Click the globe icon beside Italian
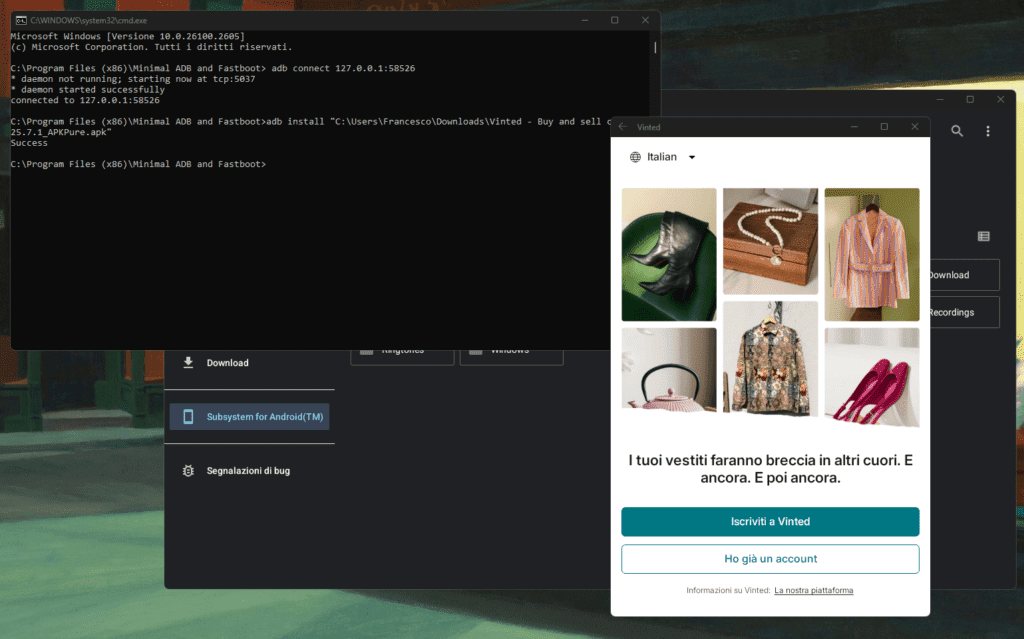This screenshot has height=639, width=1024. [x=635, y=157]
